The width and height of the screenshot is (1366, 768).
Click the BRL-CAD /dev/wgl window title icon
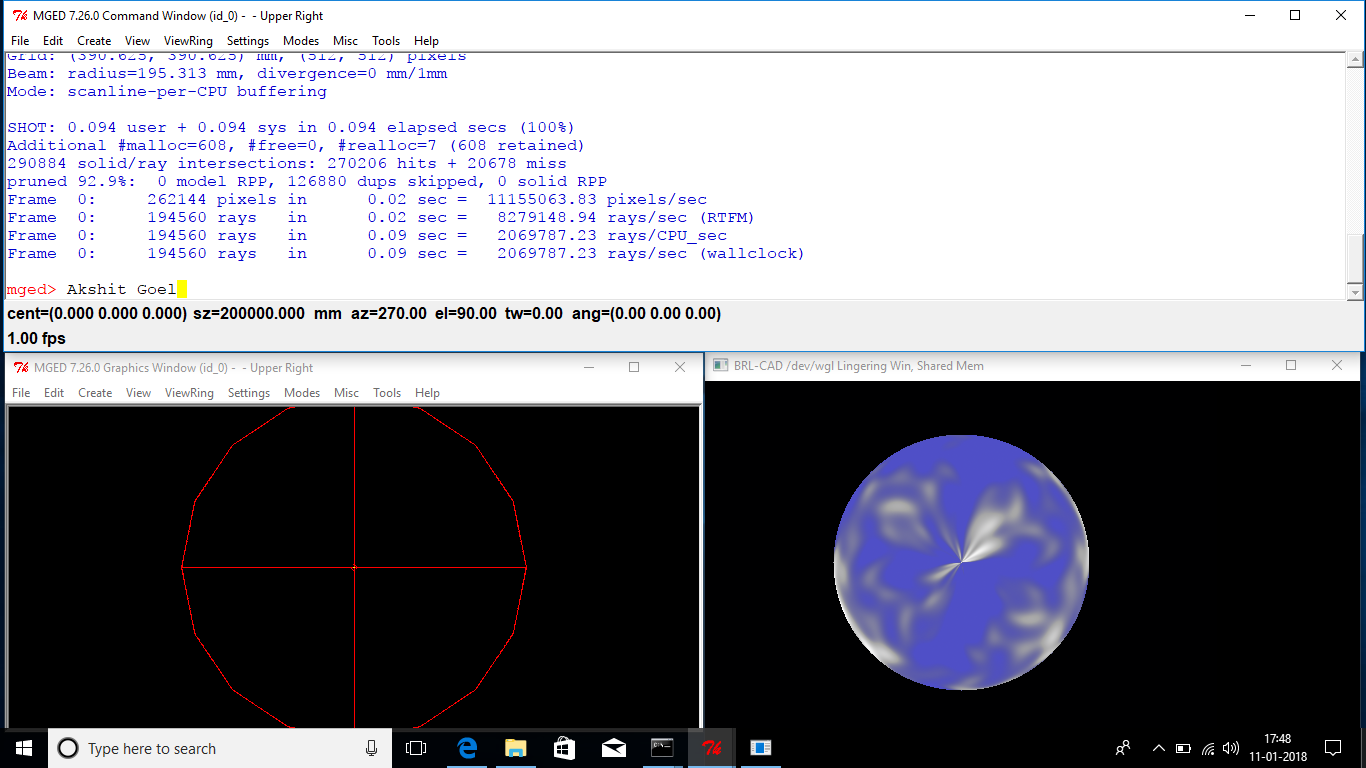click(x=720, y=366)
